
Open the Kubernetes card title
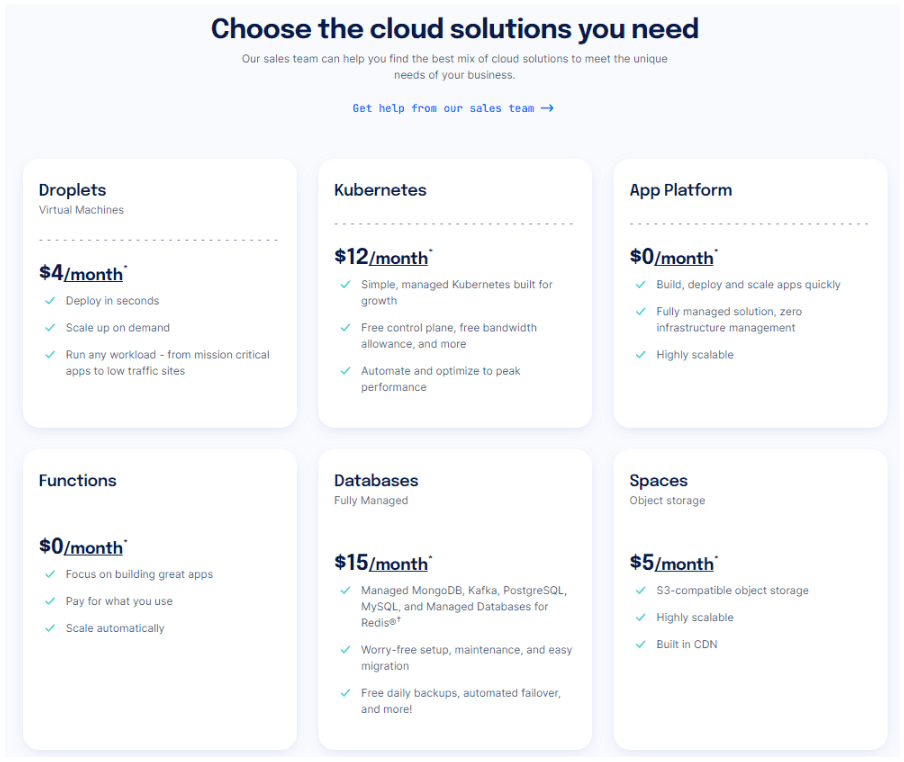380,190
